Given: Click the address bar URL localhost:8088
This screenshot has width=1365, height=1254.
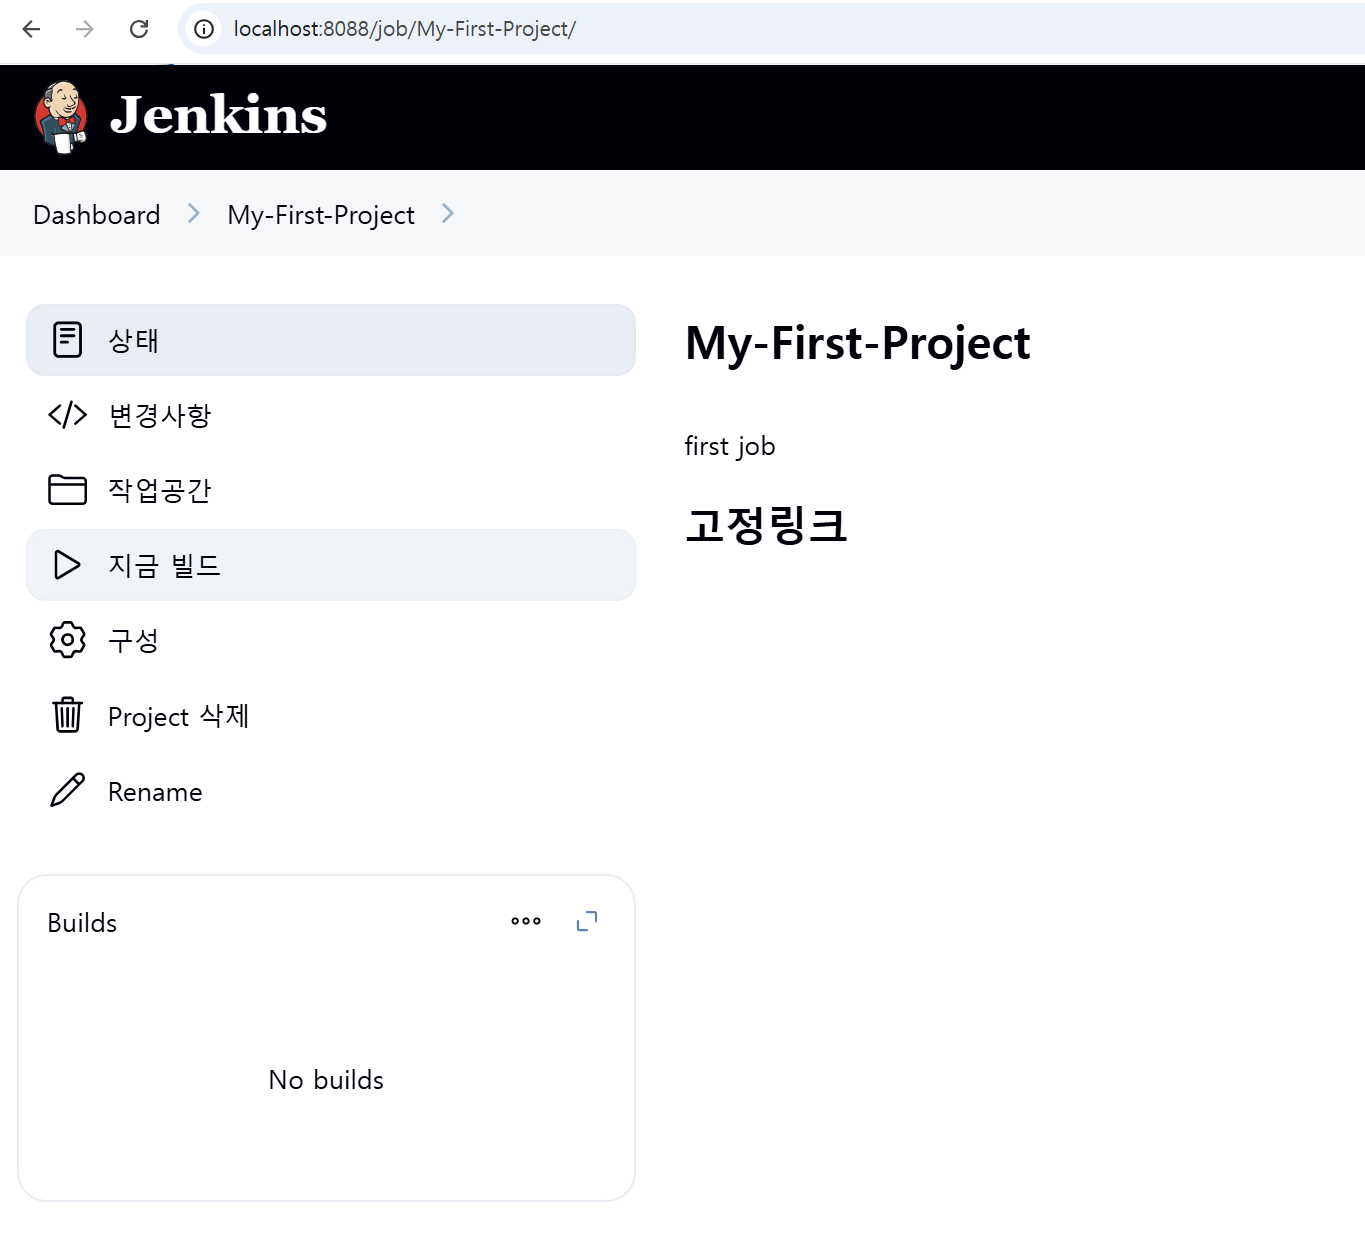Looking at the screenshot, I should click(x=404, y=29).
